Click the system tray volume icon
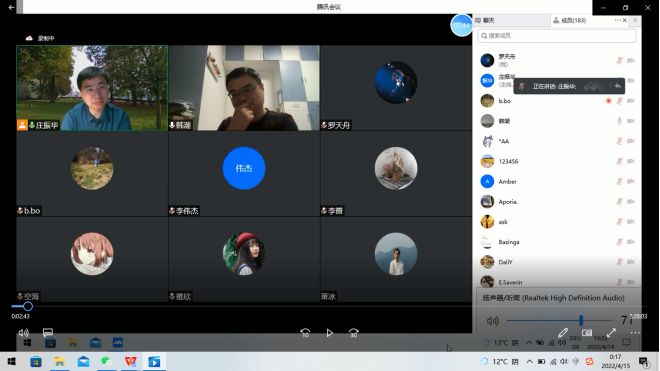This screenshot has width=660, height=371. (564, 362)
